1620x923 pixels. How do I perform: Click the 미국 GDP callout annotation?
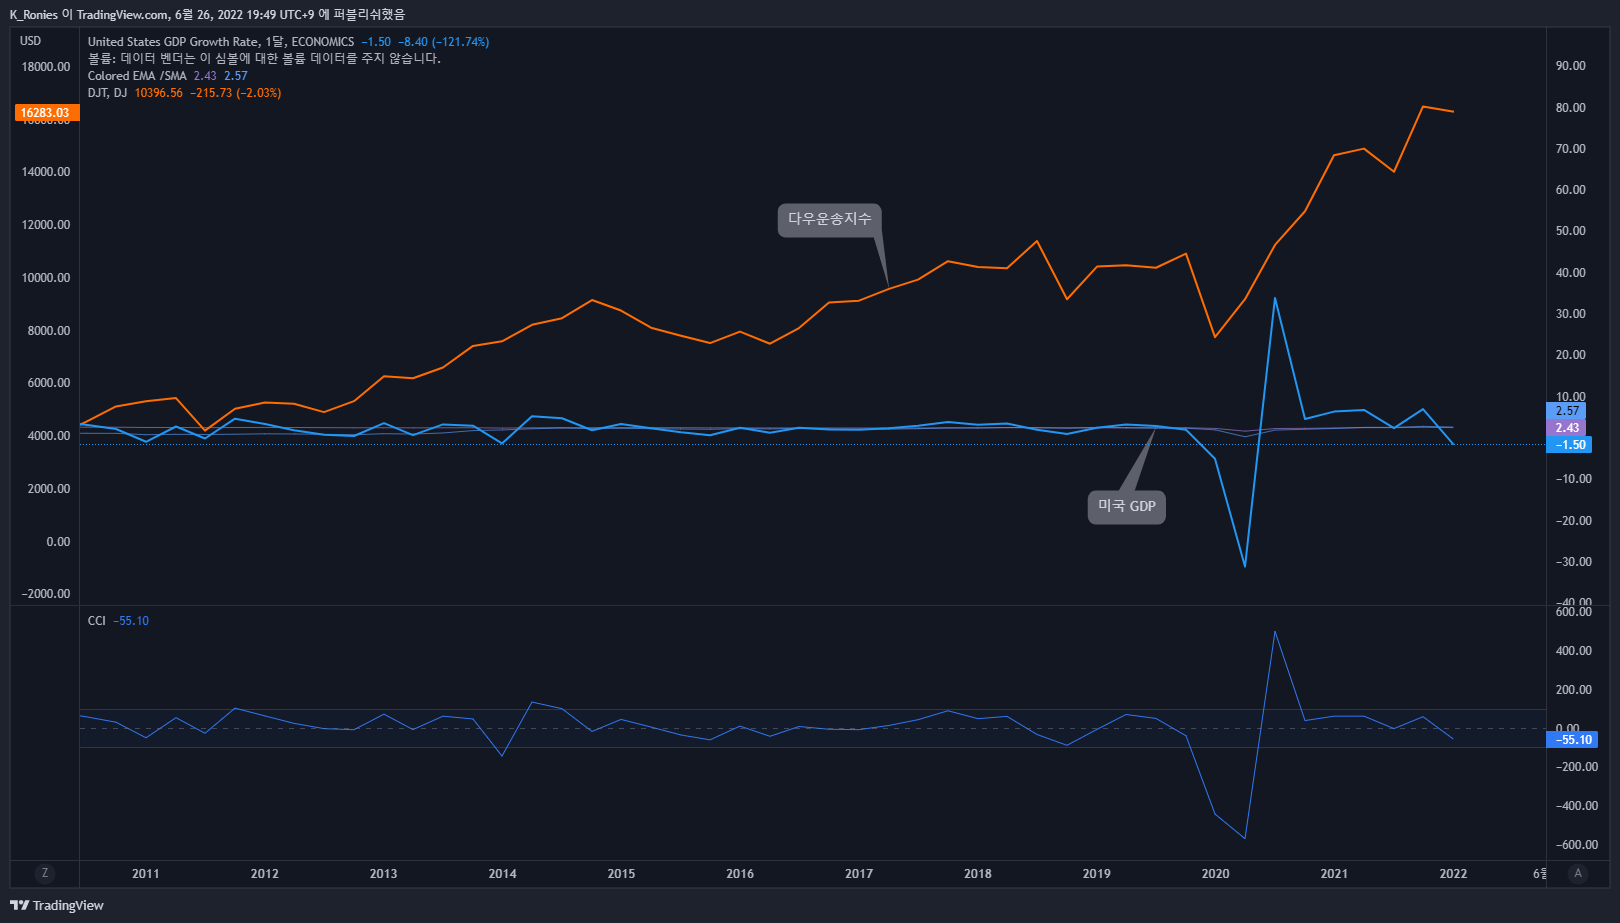[x=1127, y=506]
